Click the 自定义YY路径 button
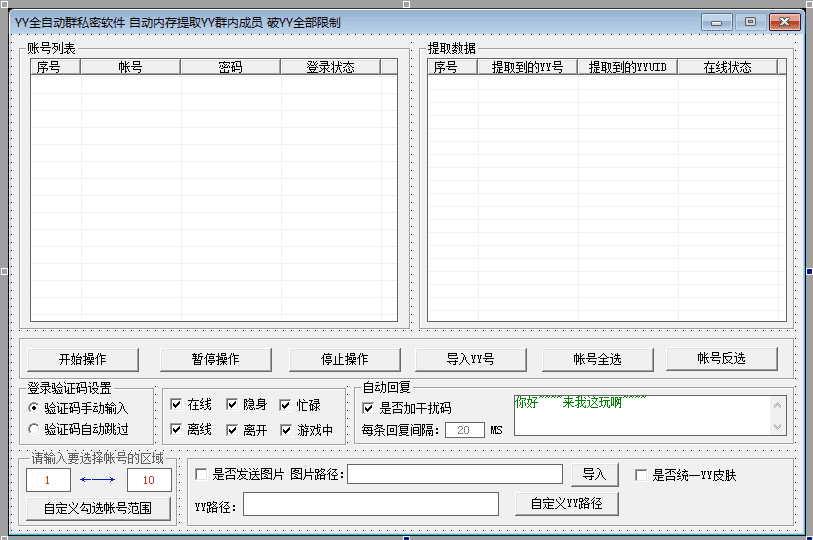 click(x=567, y=504)
